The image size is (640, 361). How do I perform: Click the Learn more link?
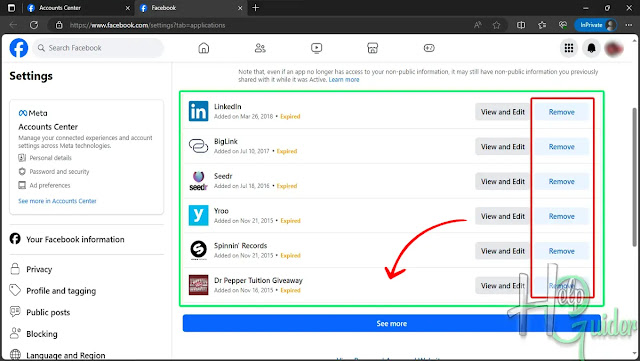(x=344, y=80)
